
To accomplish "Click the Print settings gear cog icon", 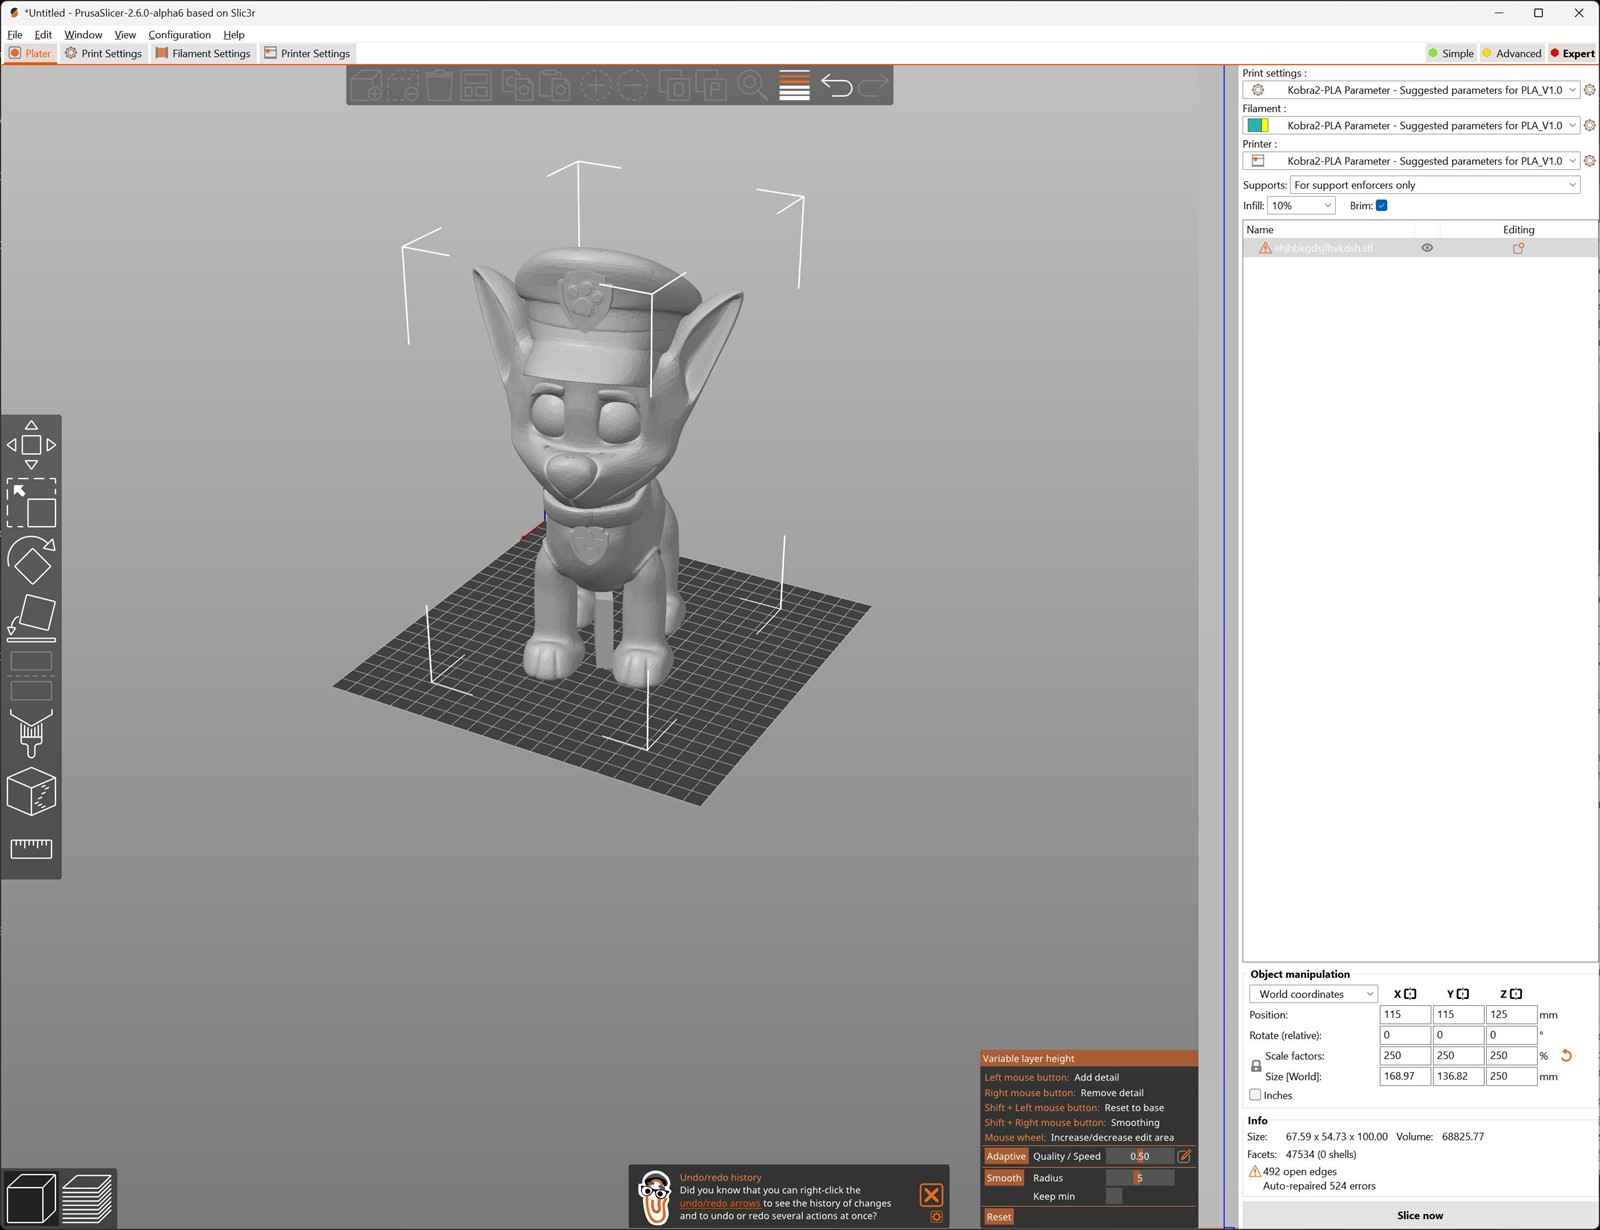I will click(1590, 90).
